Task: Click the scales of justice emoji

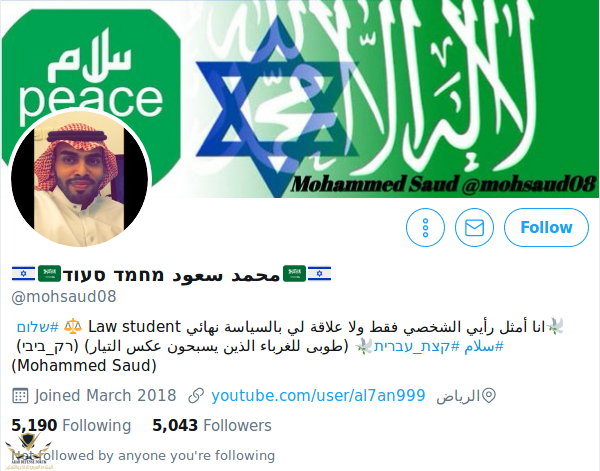Action: click(73, 326)
